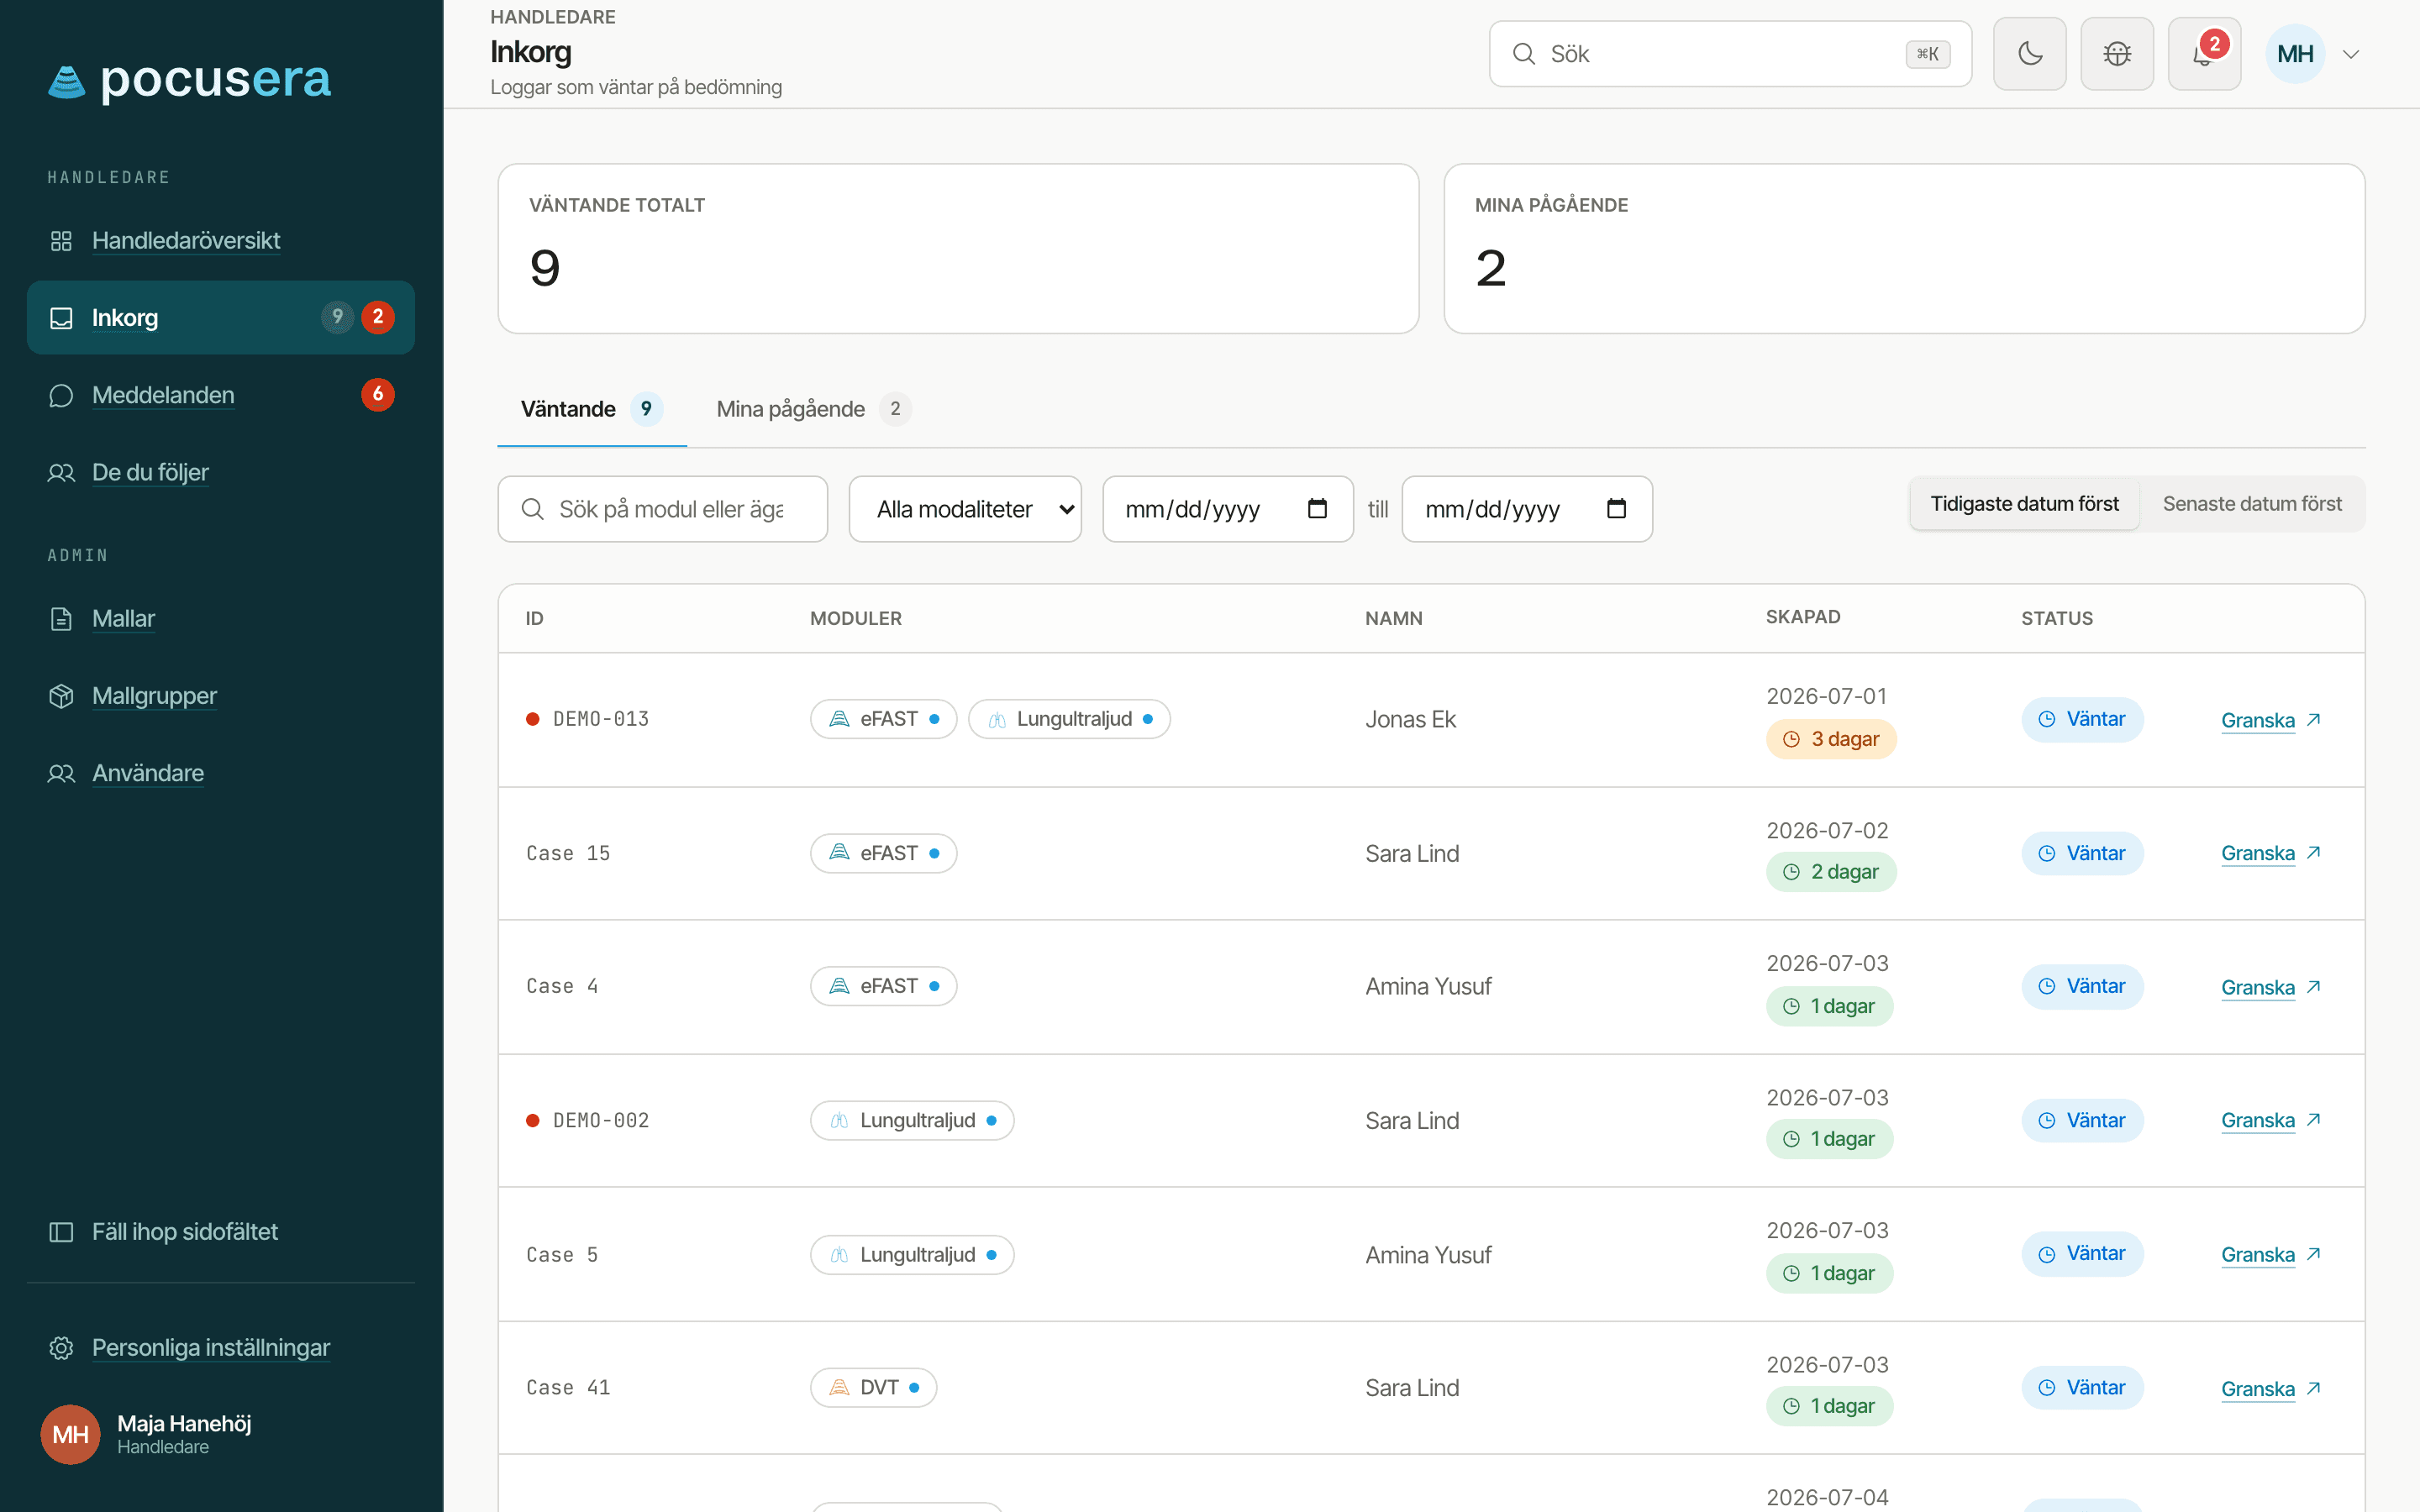2420x1512 pixels.
Task: Toggle dark mode moon icon
Action: (2029, 54)
